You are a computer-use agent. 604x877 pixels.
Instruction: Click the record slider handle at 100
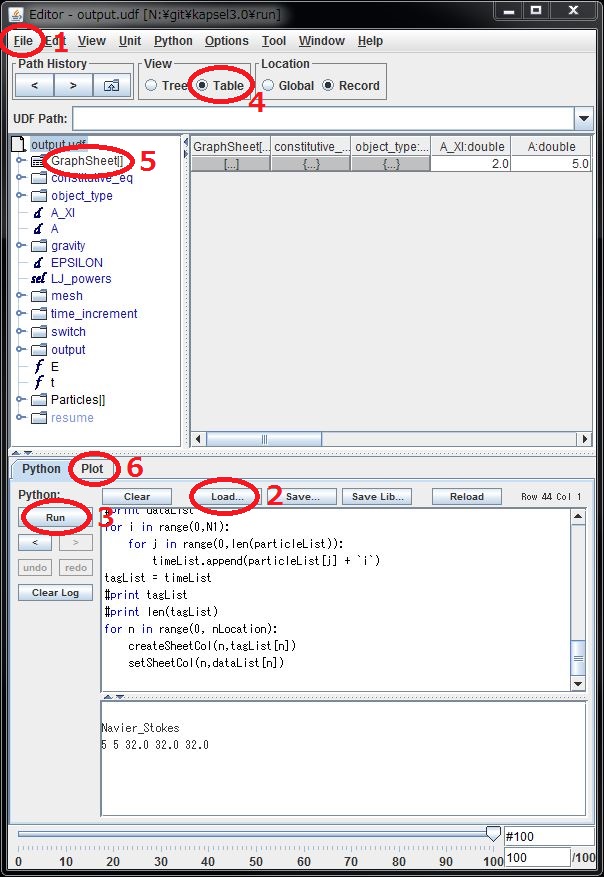(492, 834)
